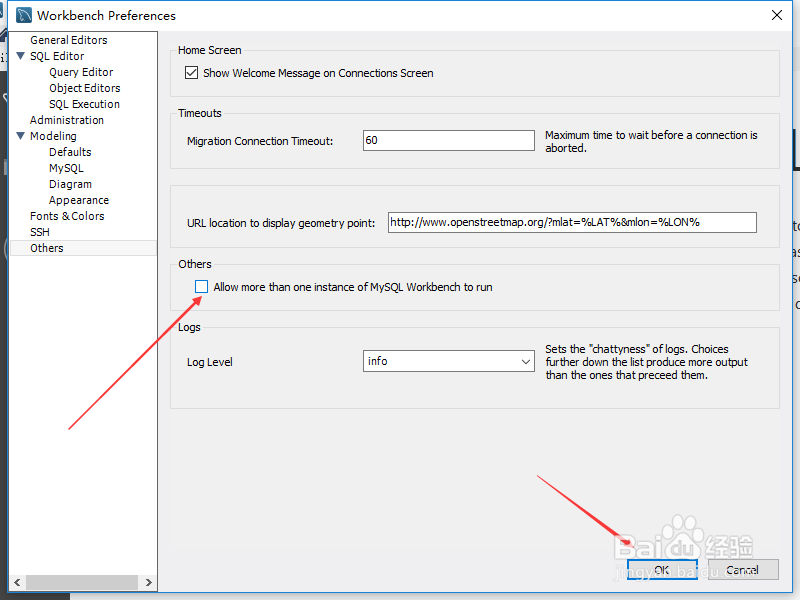Click the chattyness of logs description text

[646, 362]
